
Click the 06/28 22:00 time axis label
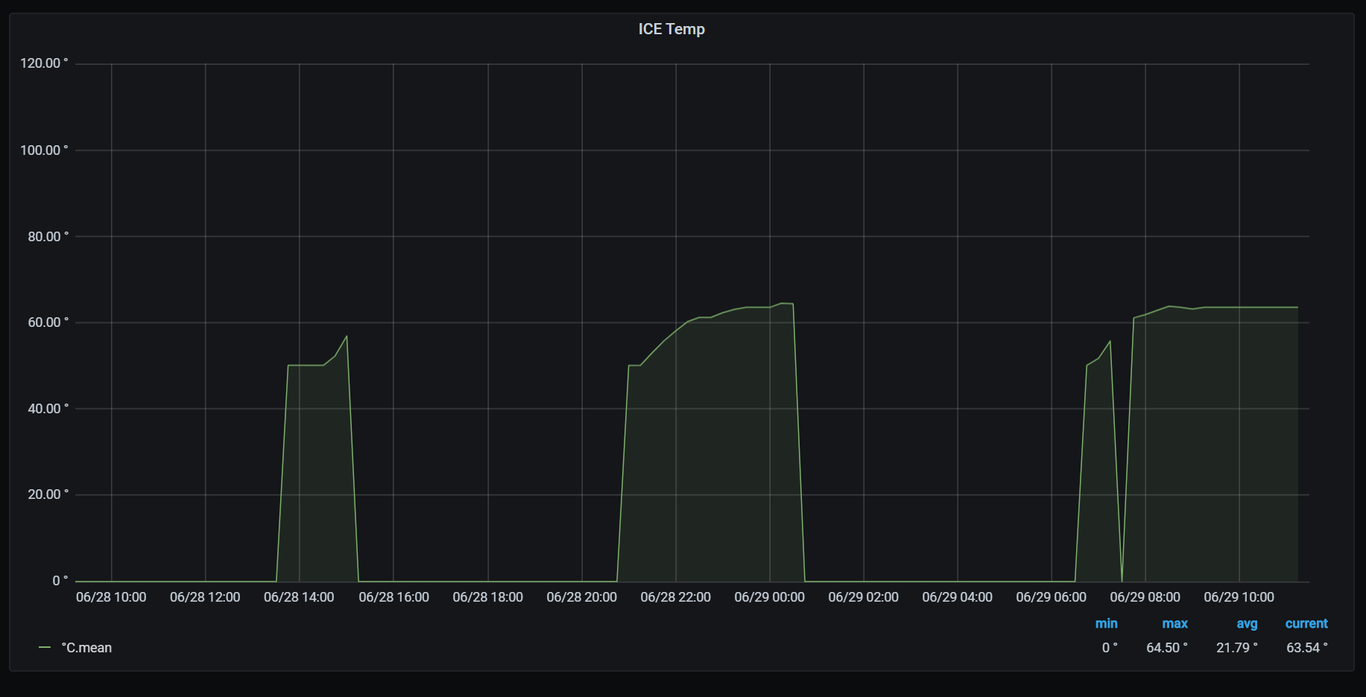pyautogui.click(x=675, y=597)
